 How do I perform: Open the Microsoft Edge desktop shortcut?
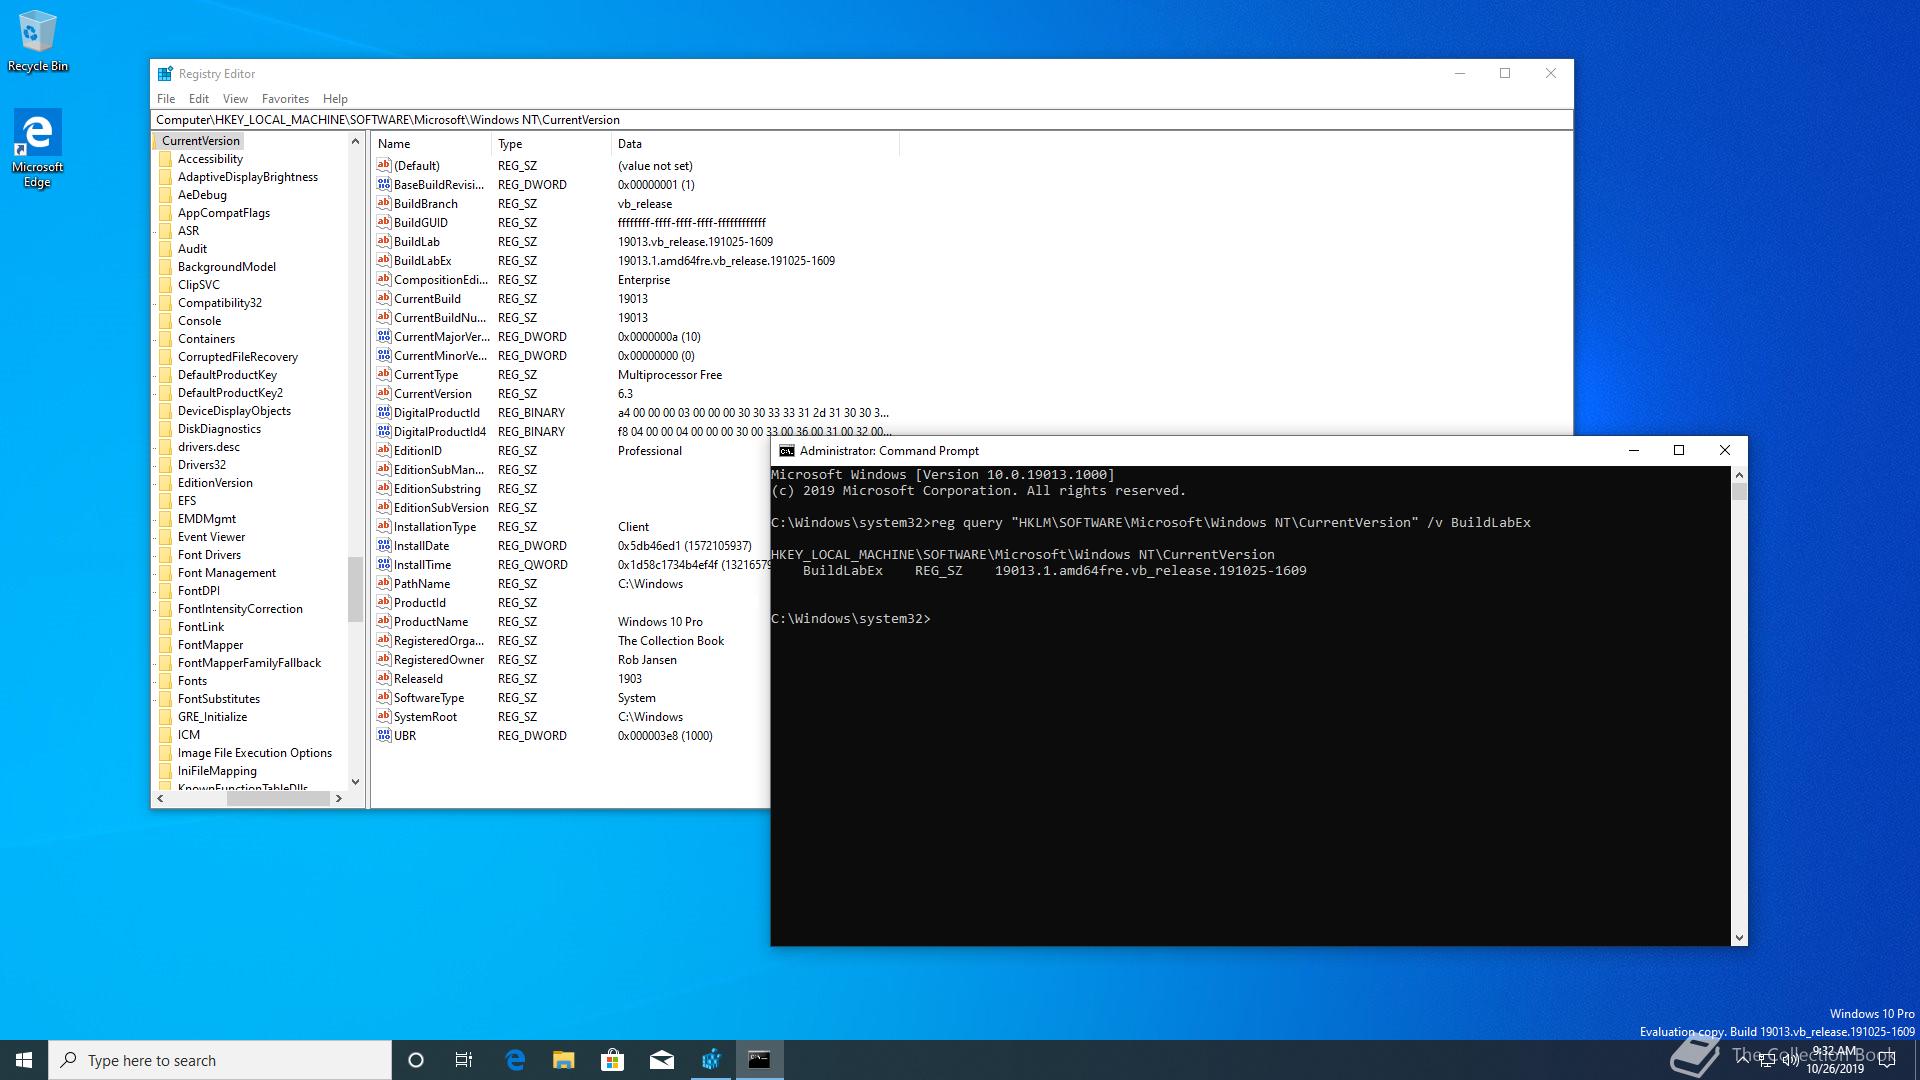pos(37,148)
